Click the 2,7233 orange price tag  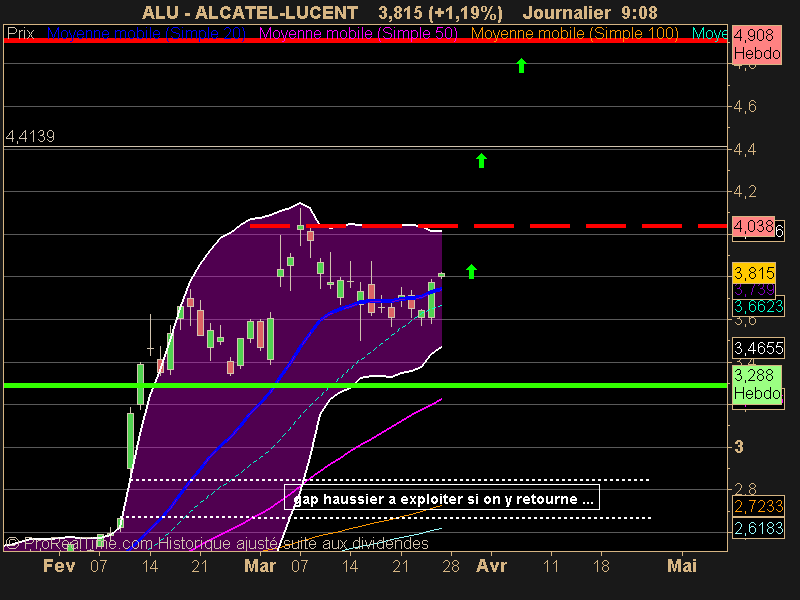pos(758,506)
